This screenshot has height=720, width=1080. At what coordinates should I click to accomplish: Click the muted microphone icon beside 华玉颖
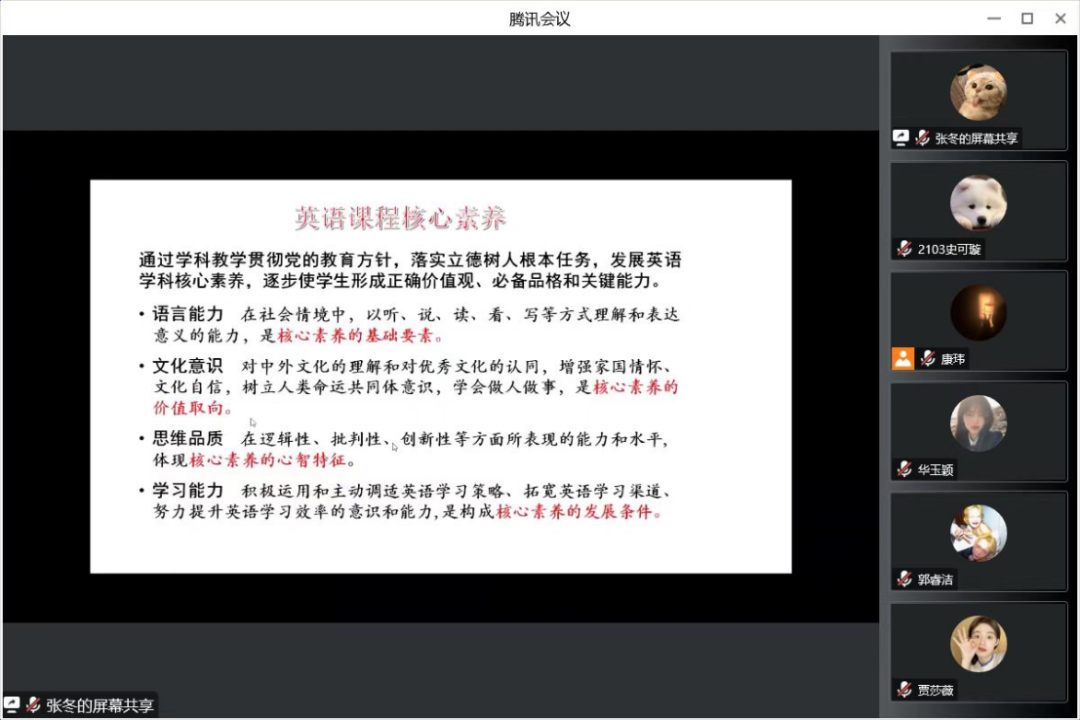(x=904, y=469)
